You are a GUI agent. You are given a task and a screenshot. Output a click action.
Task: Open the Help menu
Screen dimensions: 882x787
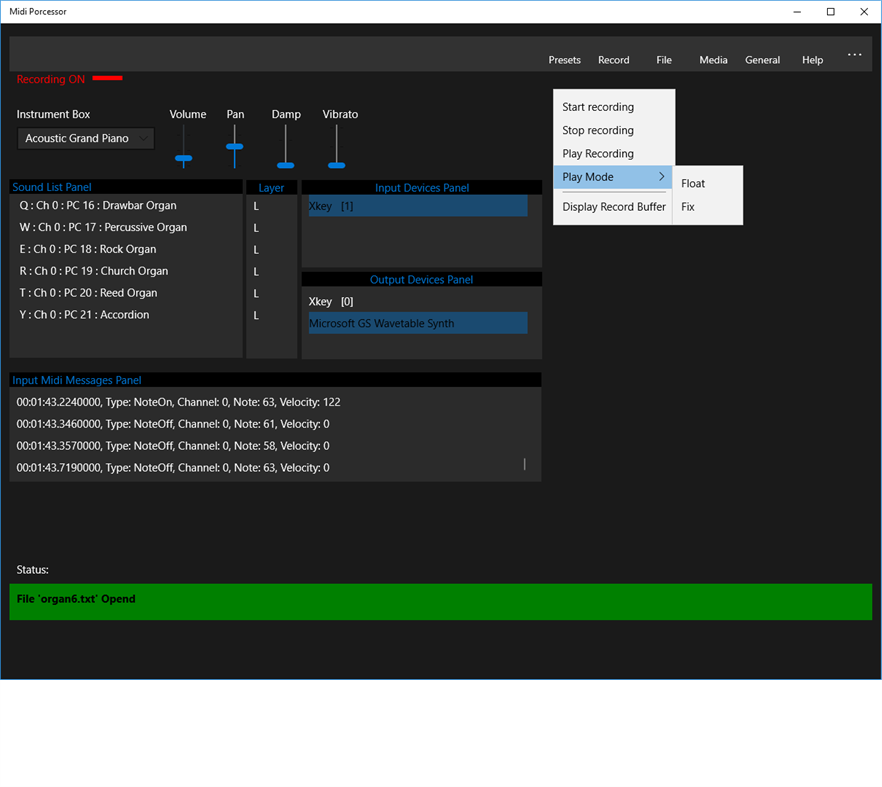812,60
